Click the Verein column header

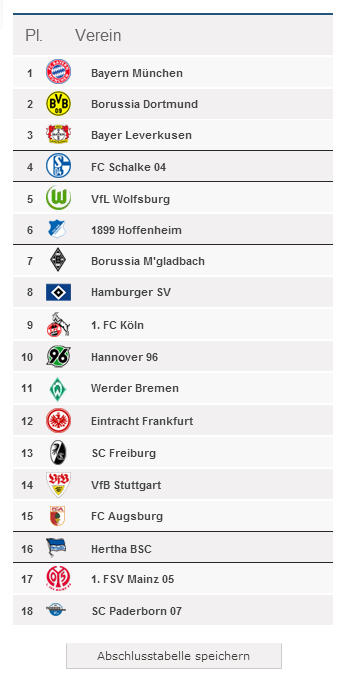98,35
